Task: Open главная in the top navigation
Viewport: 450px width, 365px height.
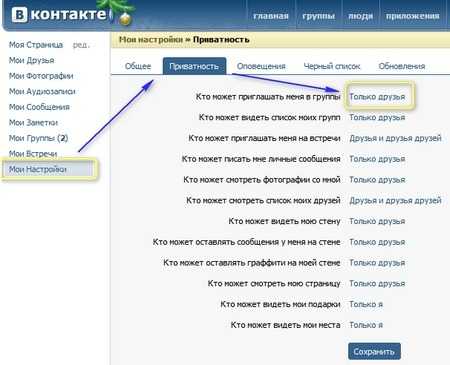Action: pyautogui.click(x=271, y=16)
